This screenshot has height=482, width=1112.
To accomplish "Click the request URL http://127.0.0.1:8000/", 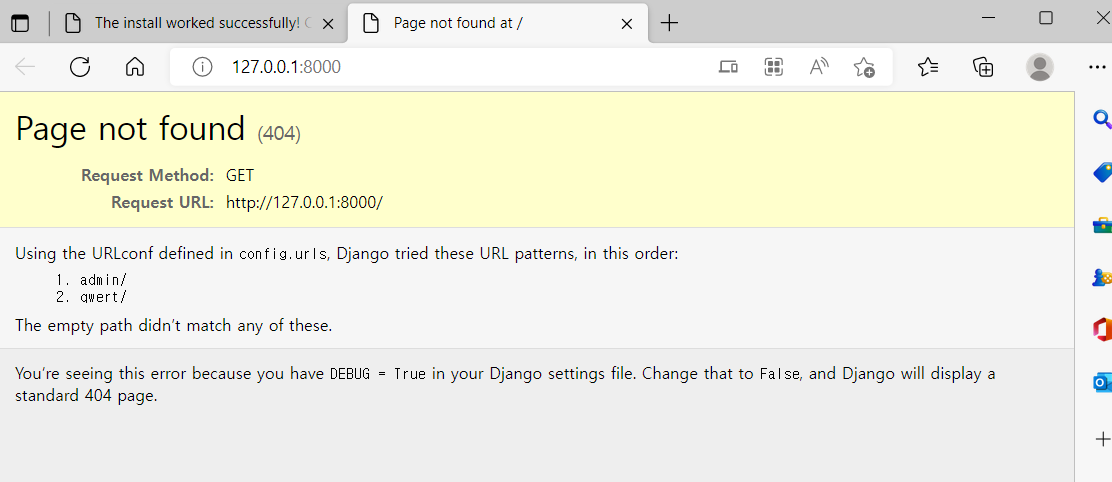I will 304,203.
